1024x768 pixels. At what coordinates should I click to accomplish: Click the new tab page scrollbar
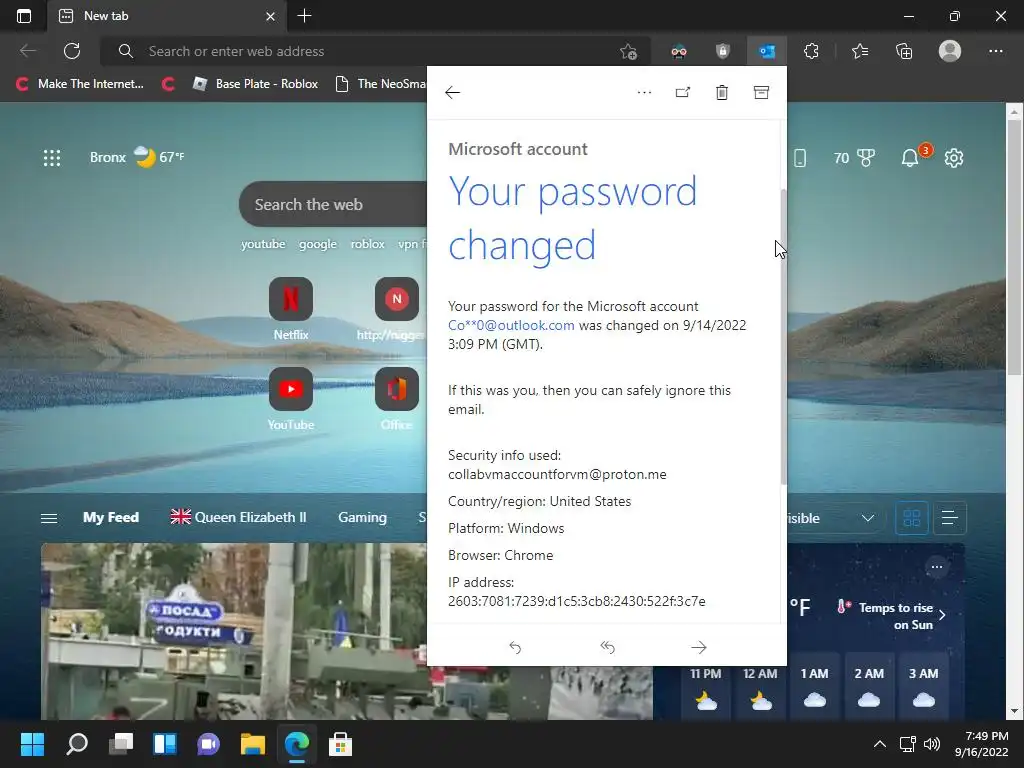click(x=1014, y=248)
